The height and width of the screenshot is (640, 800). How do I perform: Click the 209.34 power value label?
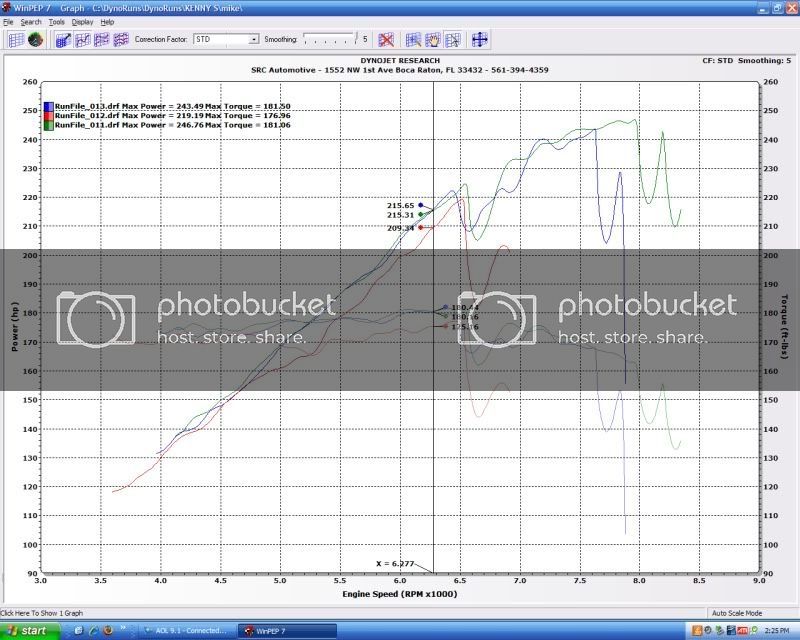click(401, 228)
